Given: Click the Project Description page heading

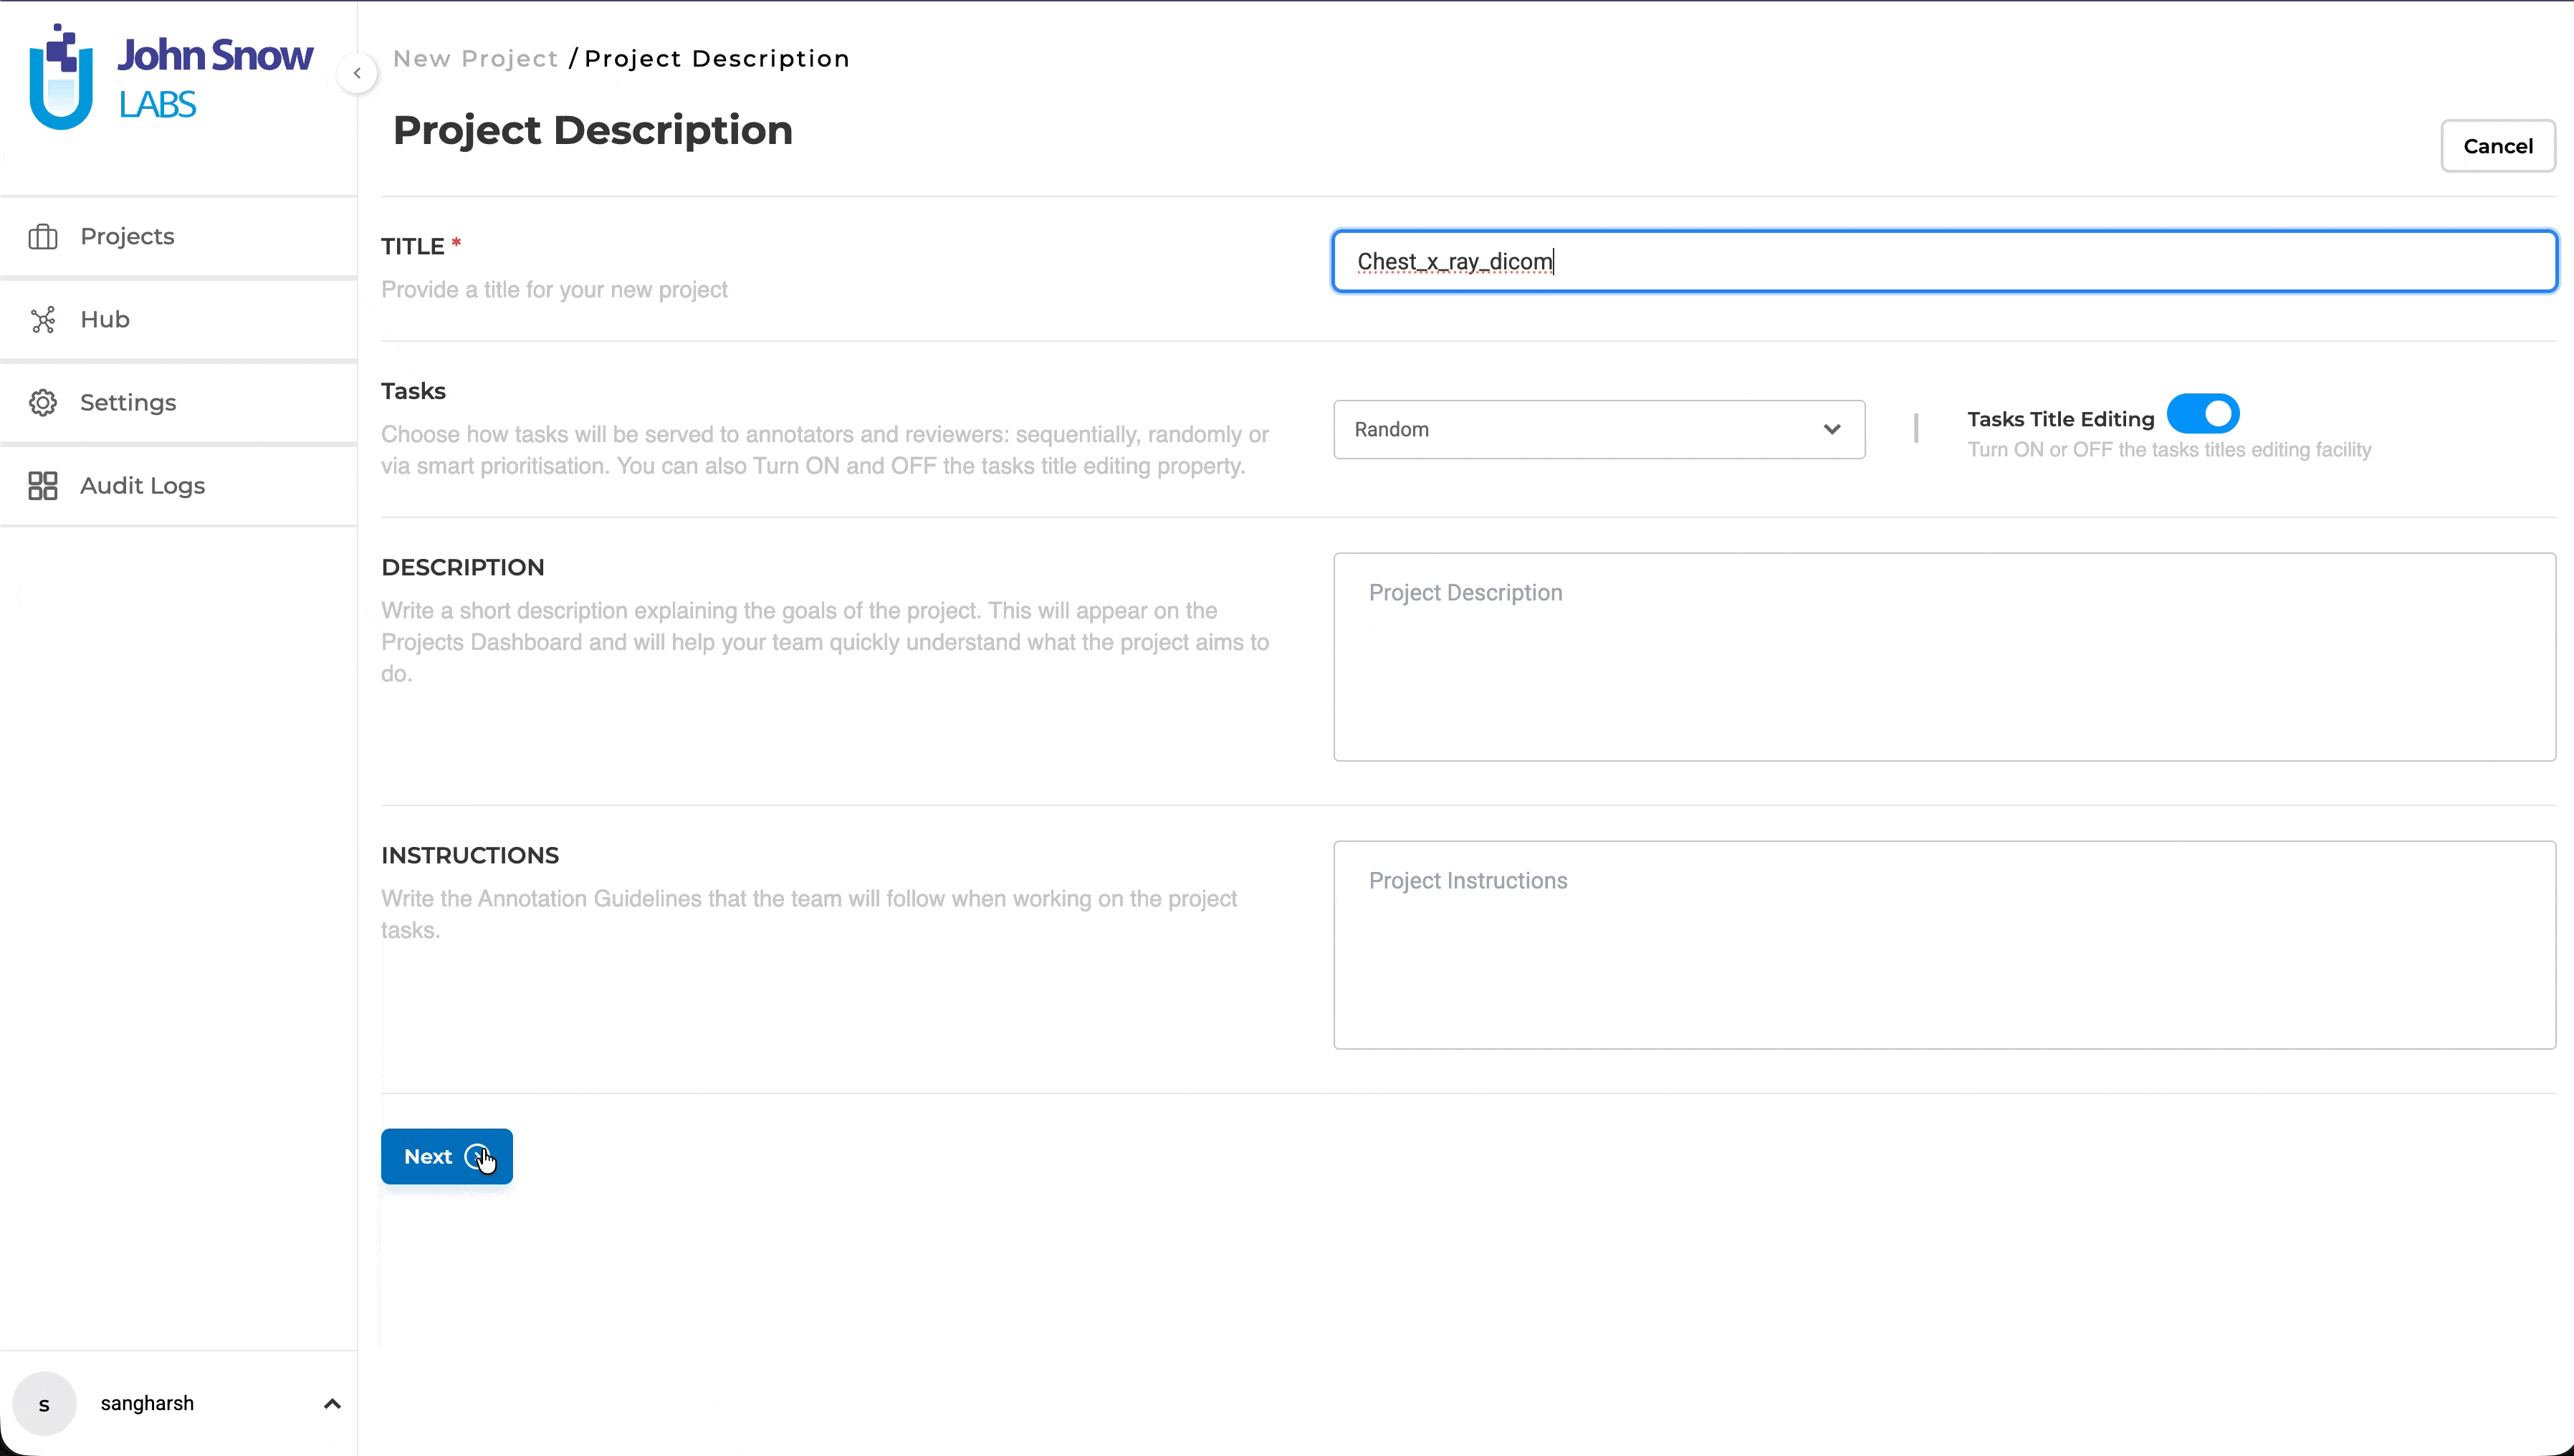Looking at the screenshot, I should coord(593,131).
